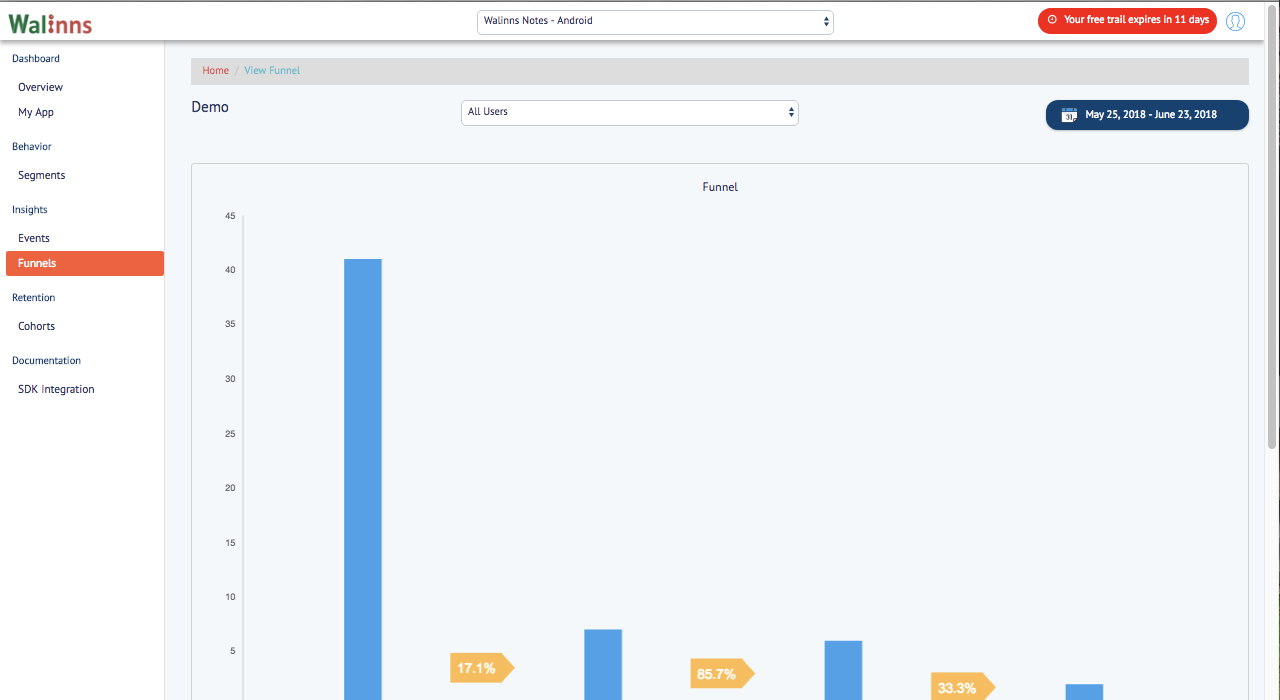Click the calendar icon on date range

pyautogui.click(x=1069, y=115)
